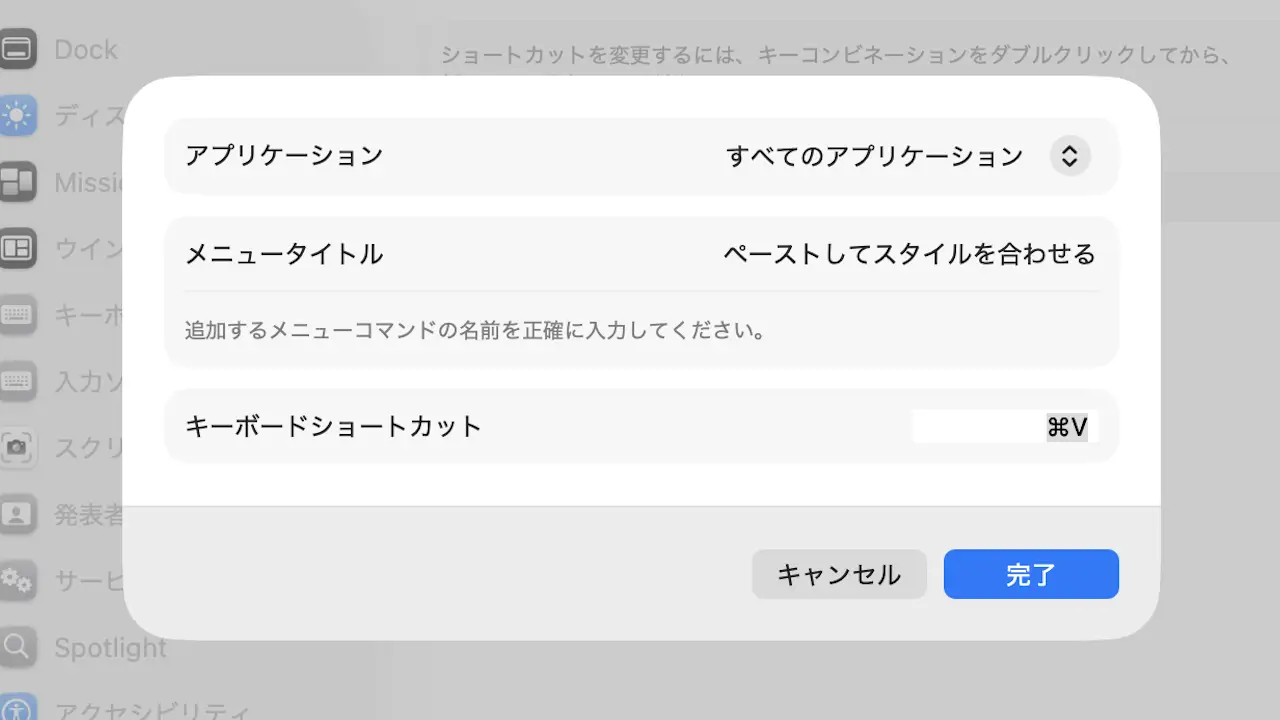Screen dimensions: 1280x720
Task: Open the アプリケーション popup chevron button
Action: coord(1069,156)
